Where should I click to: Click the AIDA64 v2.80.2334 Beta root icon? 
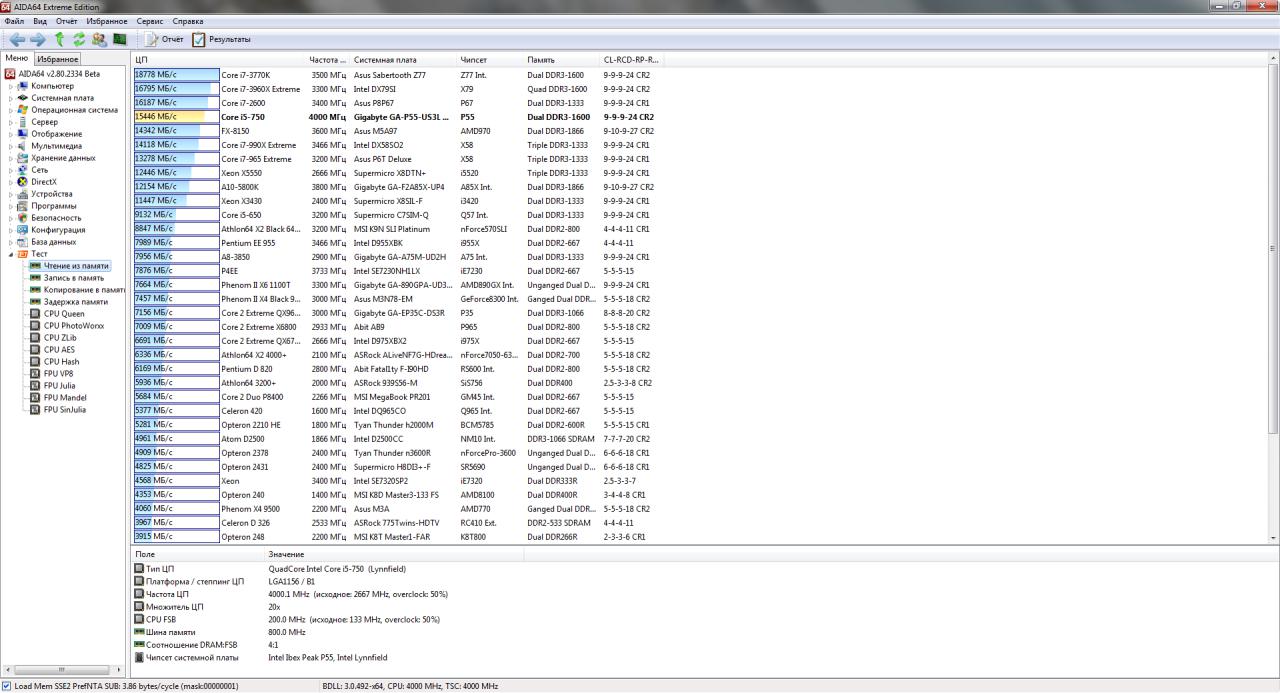[10, 74]
